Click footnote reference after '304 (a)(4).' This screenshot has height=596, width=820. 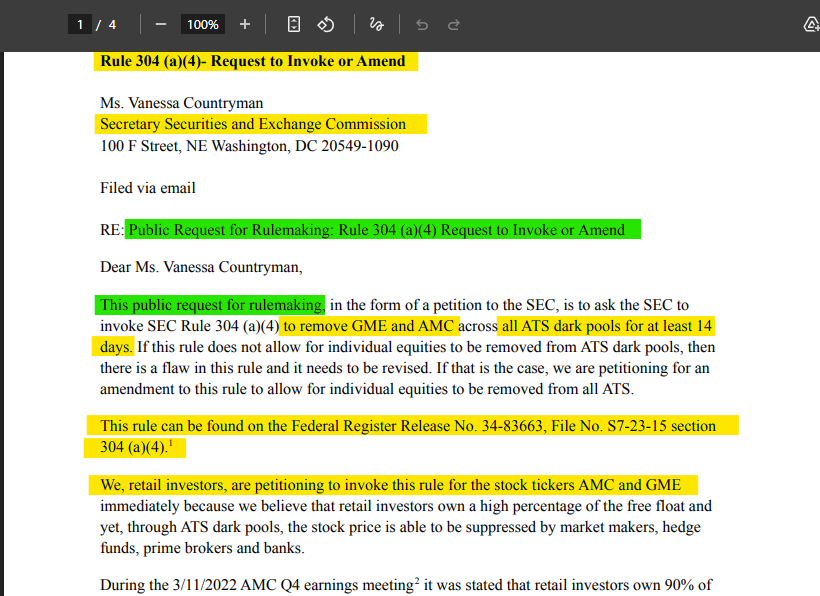coord(171,443)
